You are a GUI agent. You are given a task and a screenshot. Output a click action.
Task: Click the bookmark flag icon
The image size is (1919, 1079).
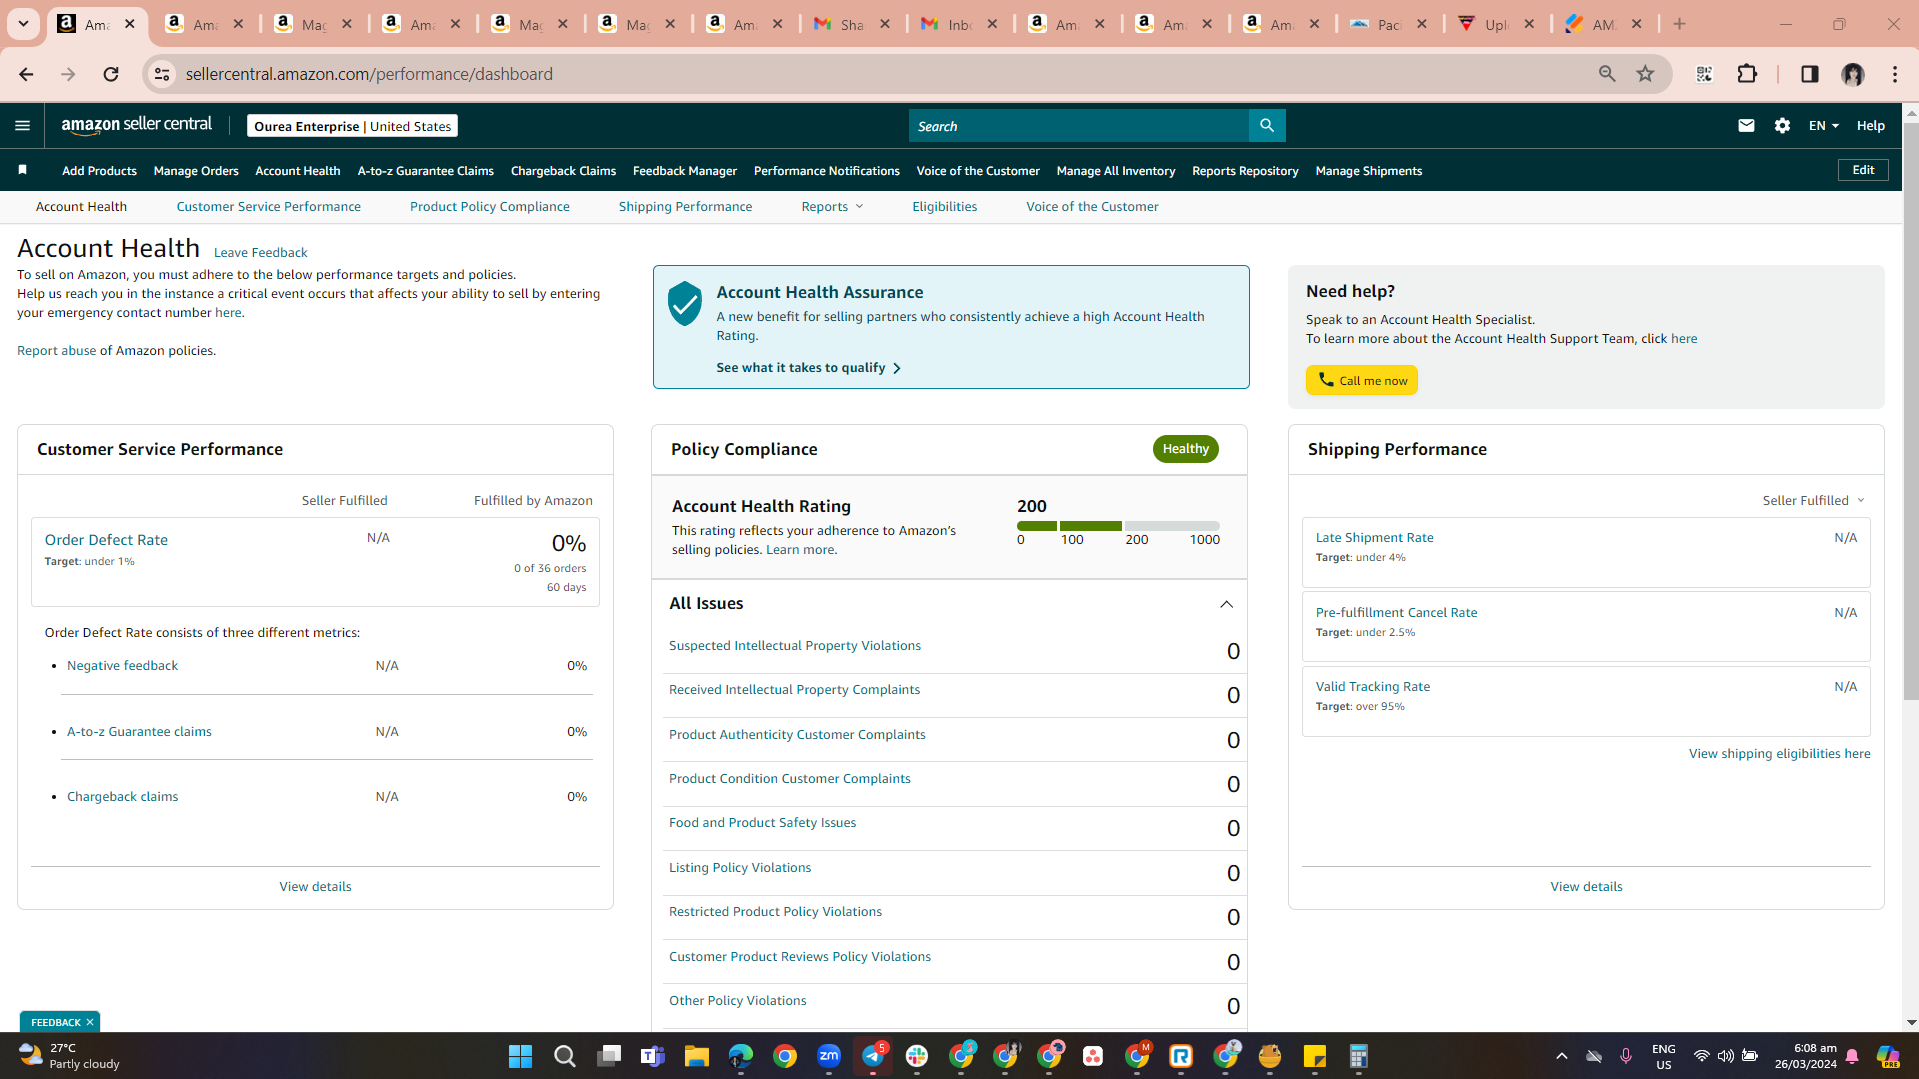coord(23,170)
